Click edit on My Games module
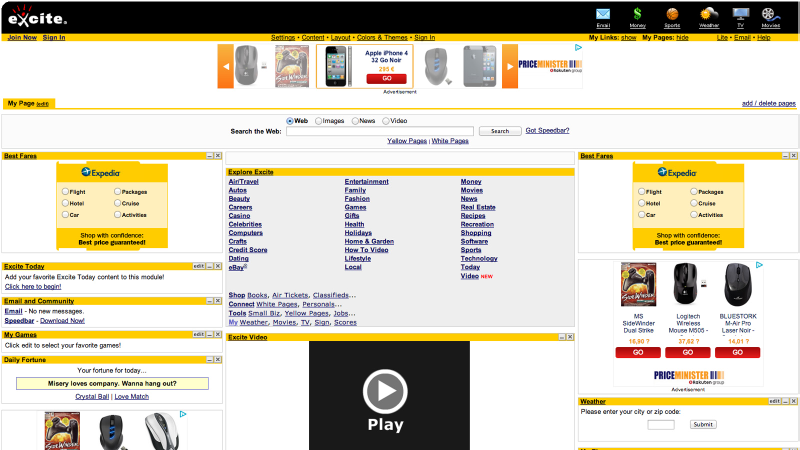The width and height of the screenshot is (800, 450). click(198, 334)
